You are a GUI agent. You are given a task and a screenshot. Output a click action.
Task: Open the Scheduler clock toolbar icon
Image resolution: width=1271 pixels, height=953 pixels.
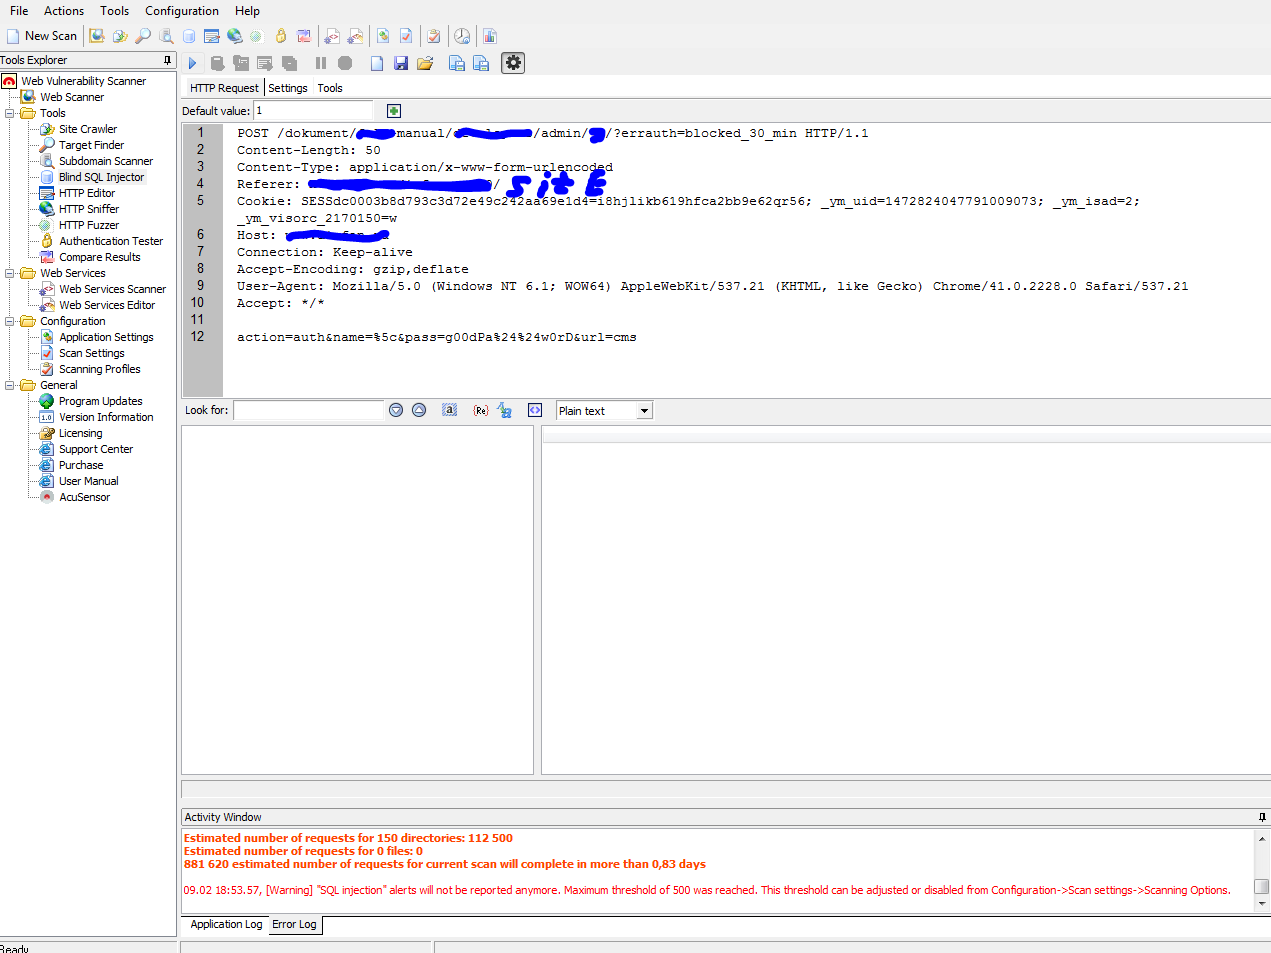461,36
